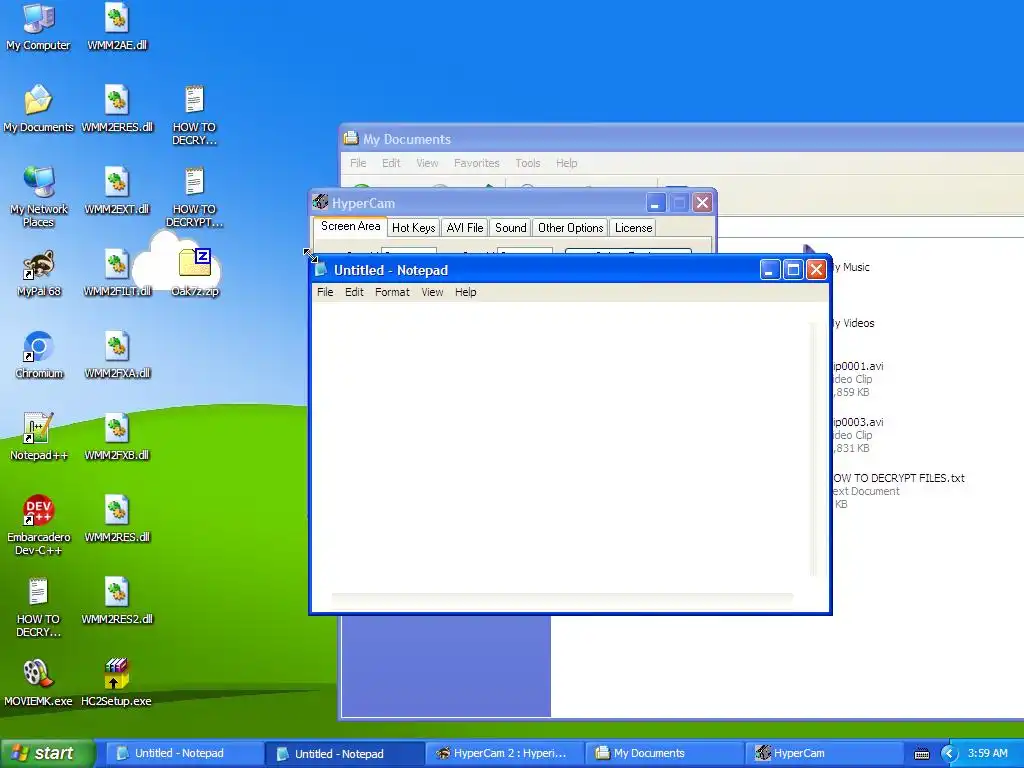
Task: Expand hidden system tray icons arrow
Action: [949, 754]
